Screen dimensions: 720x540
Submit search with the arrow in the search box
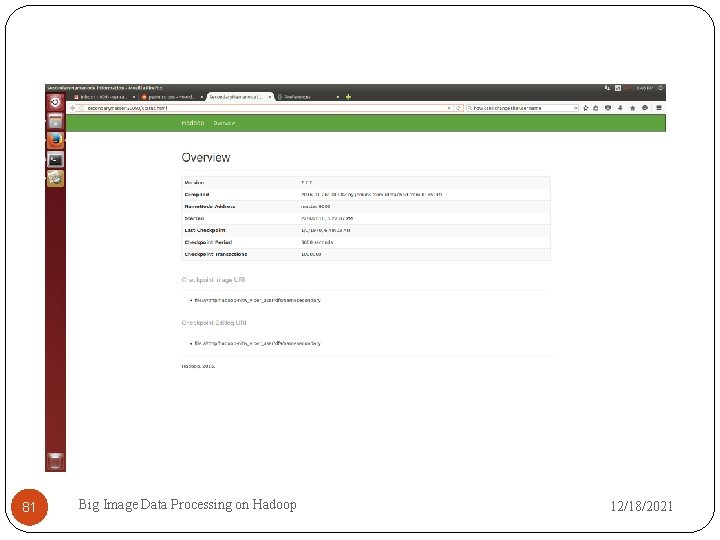tap(575, 108)
